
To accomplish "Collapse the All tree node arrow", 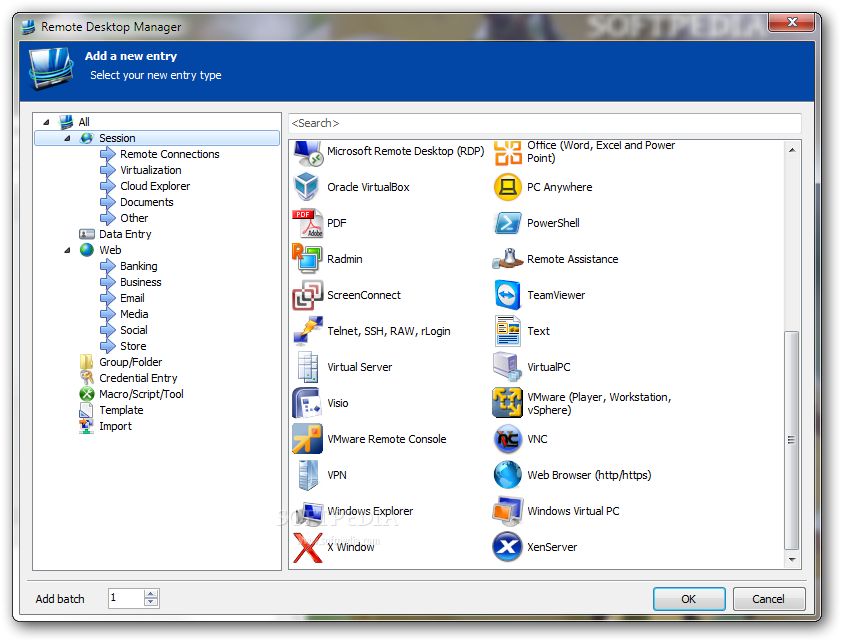I will pos(47,122).
